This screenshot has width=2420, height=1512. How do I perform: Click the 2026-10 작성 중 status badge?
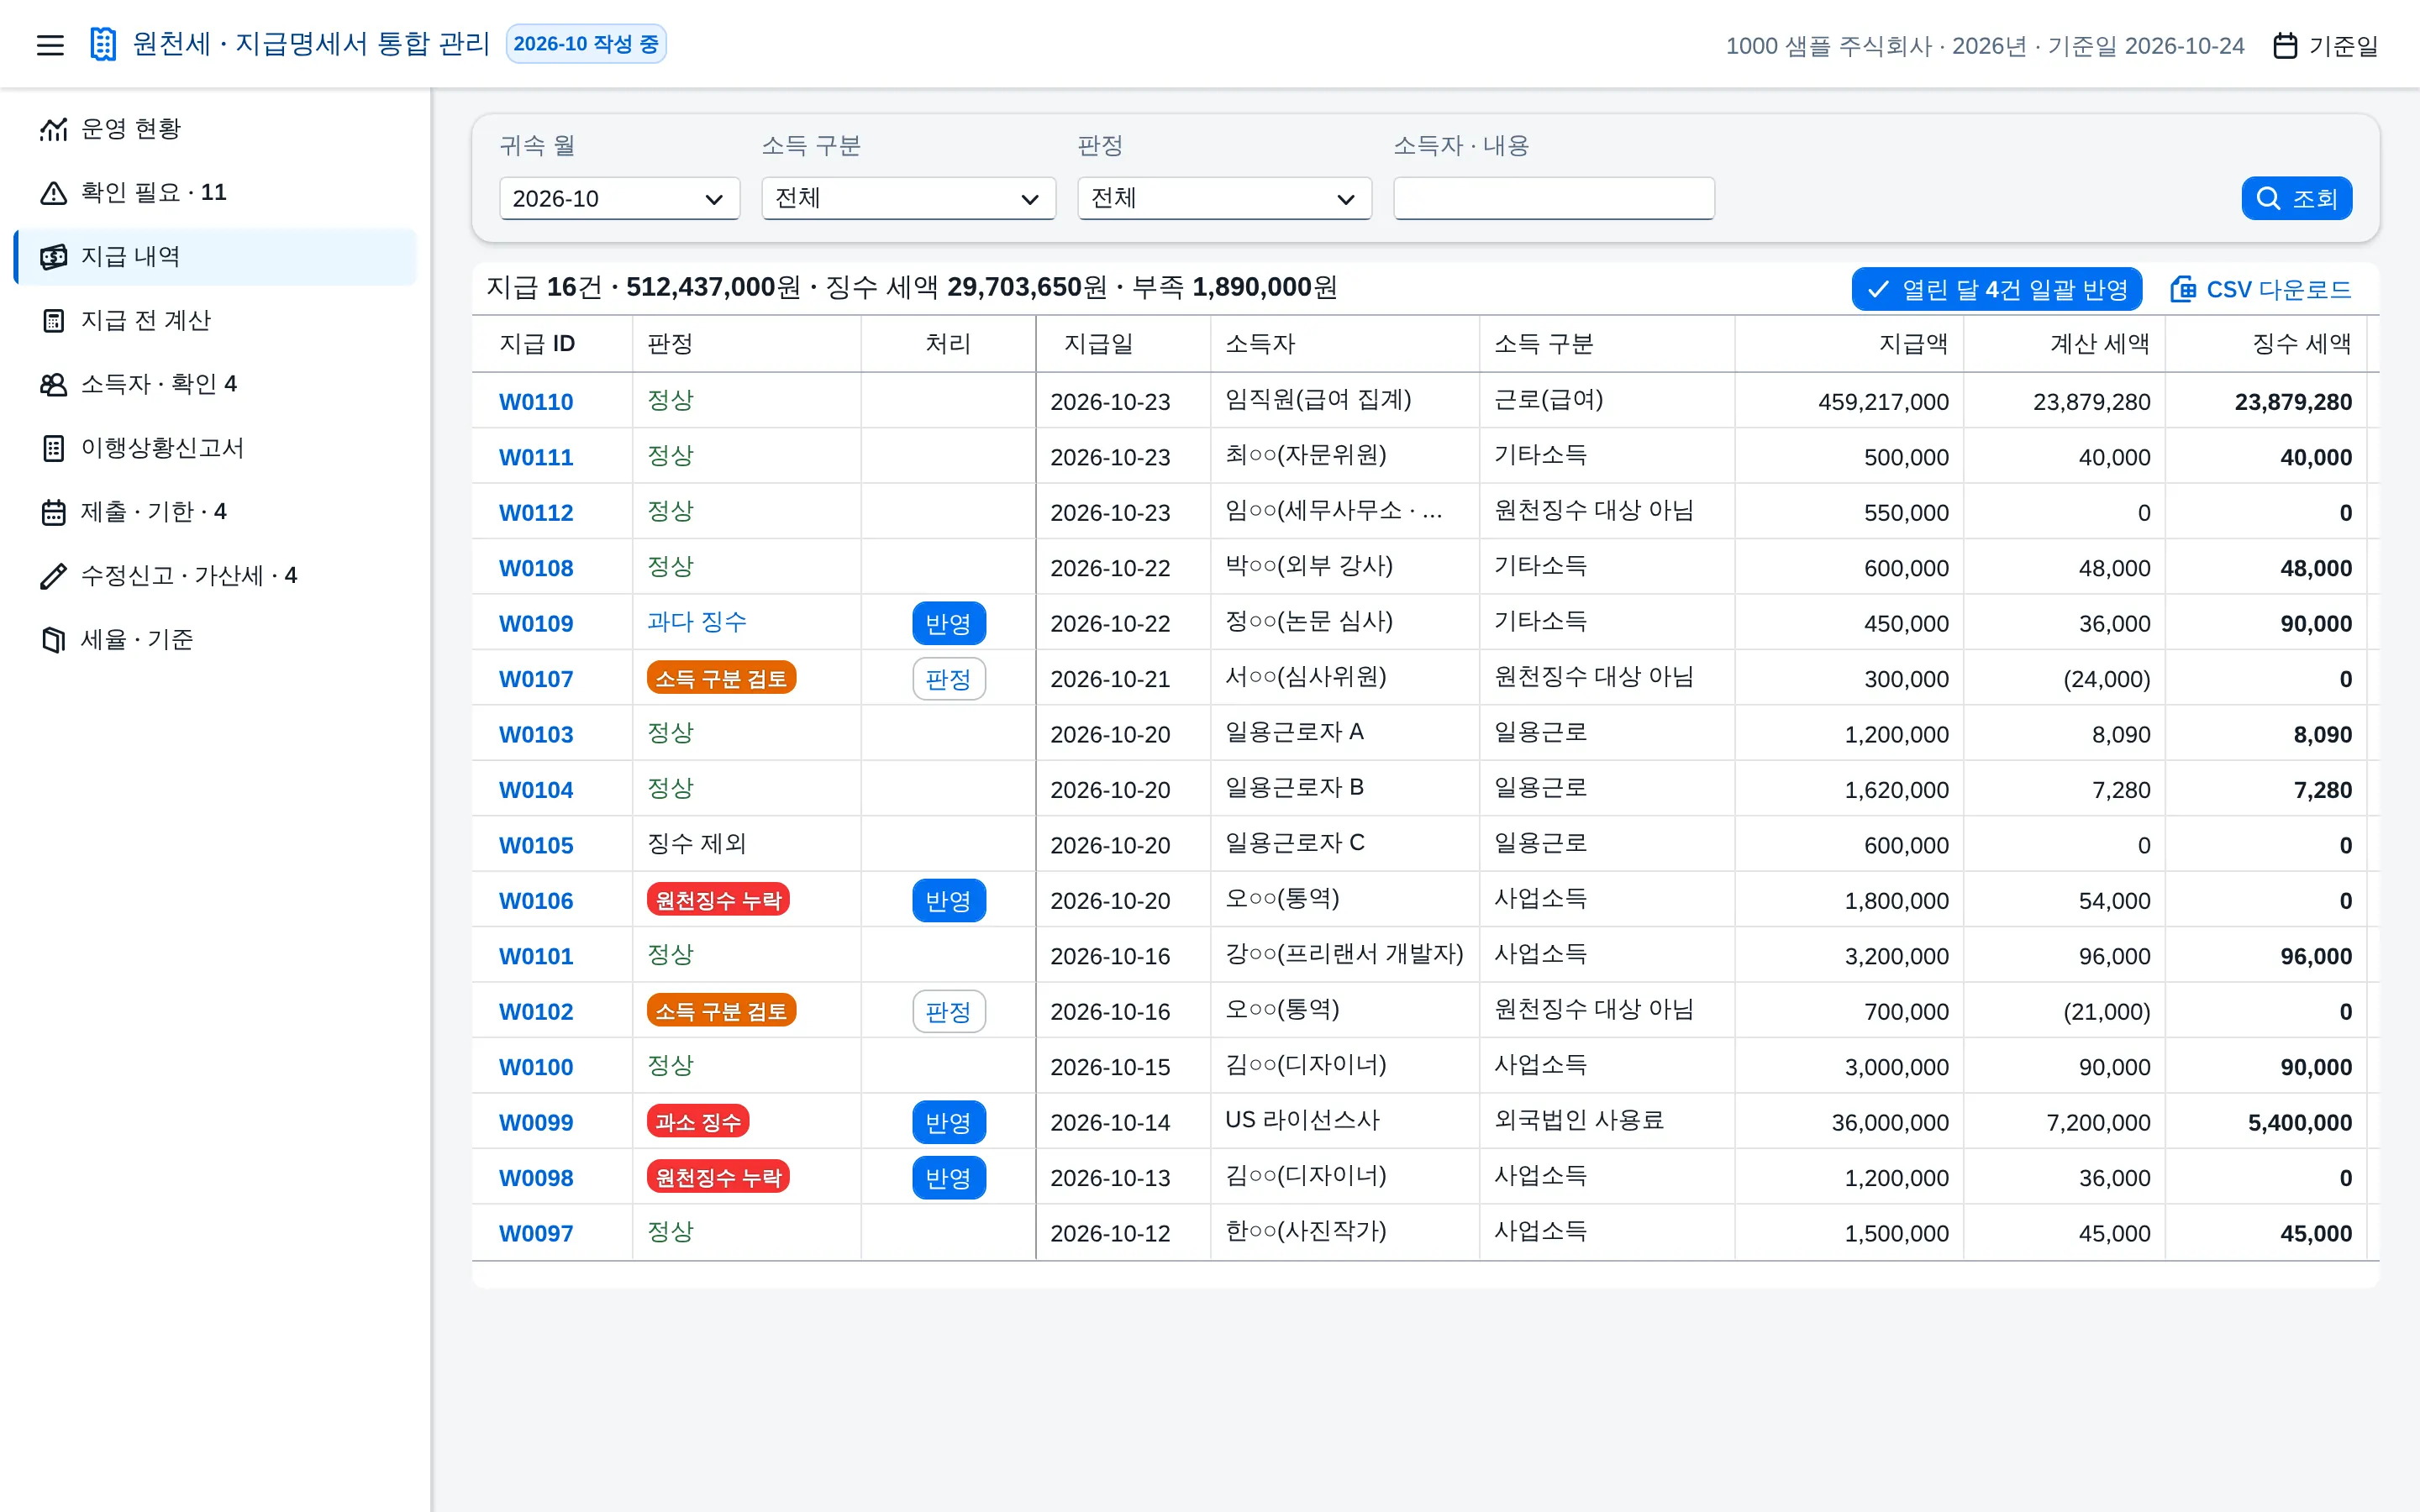(586, 44)
